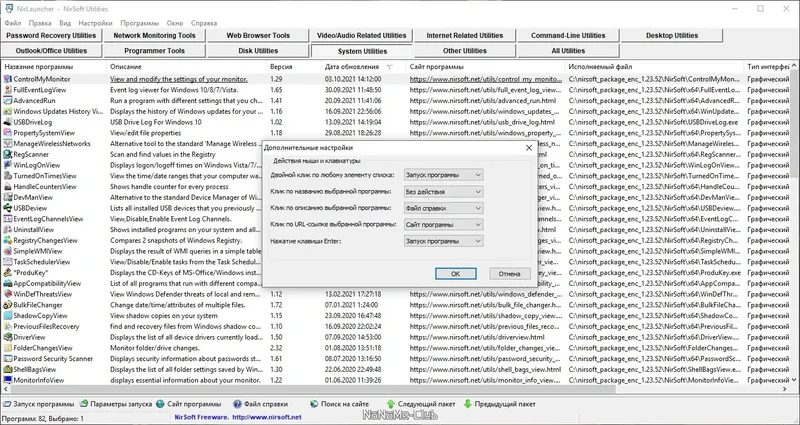The image size is (800, 425).
Task: Click the RegScanner row icon
Action: [7, 154]
